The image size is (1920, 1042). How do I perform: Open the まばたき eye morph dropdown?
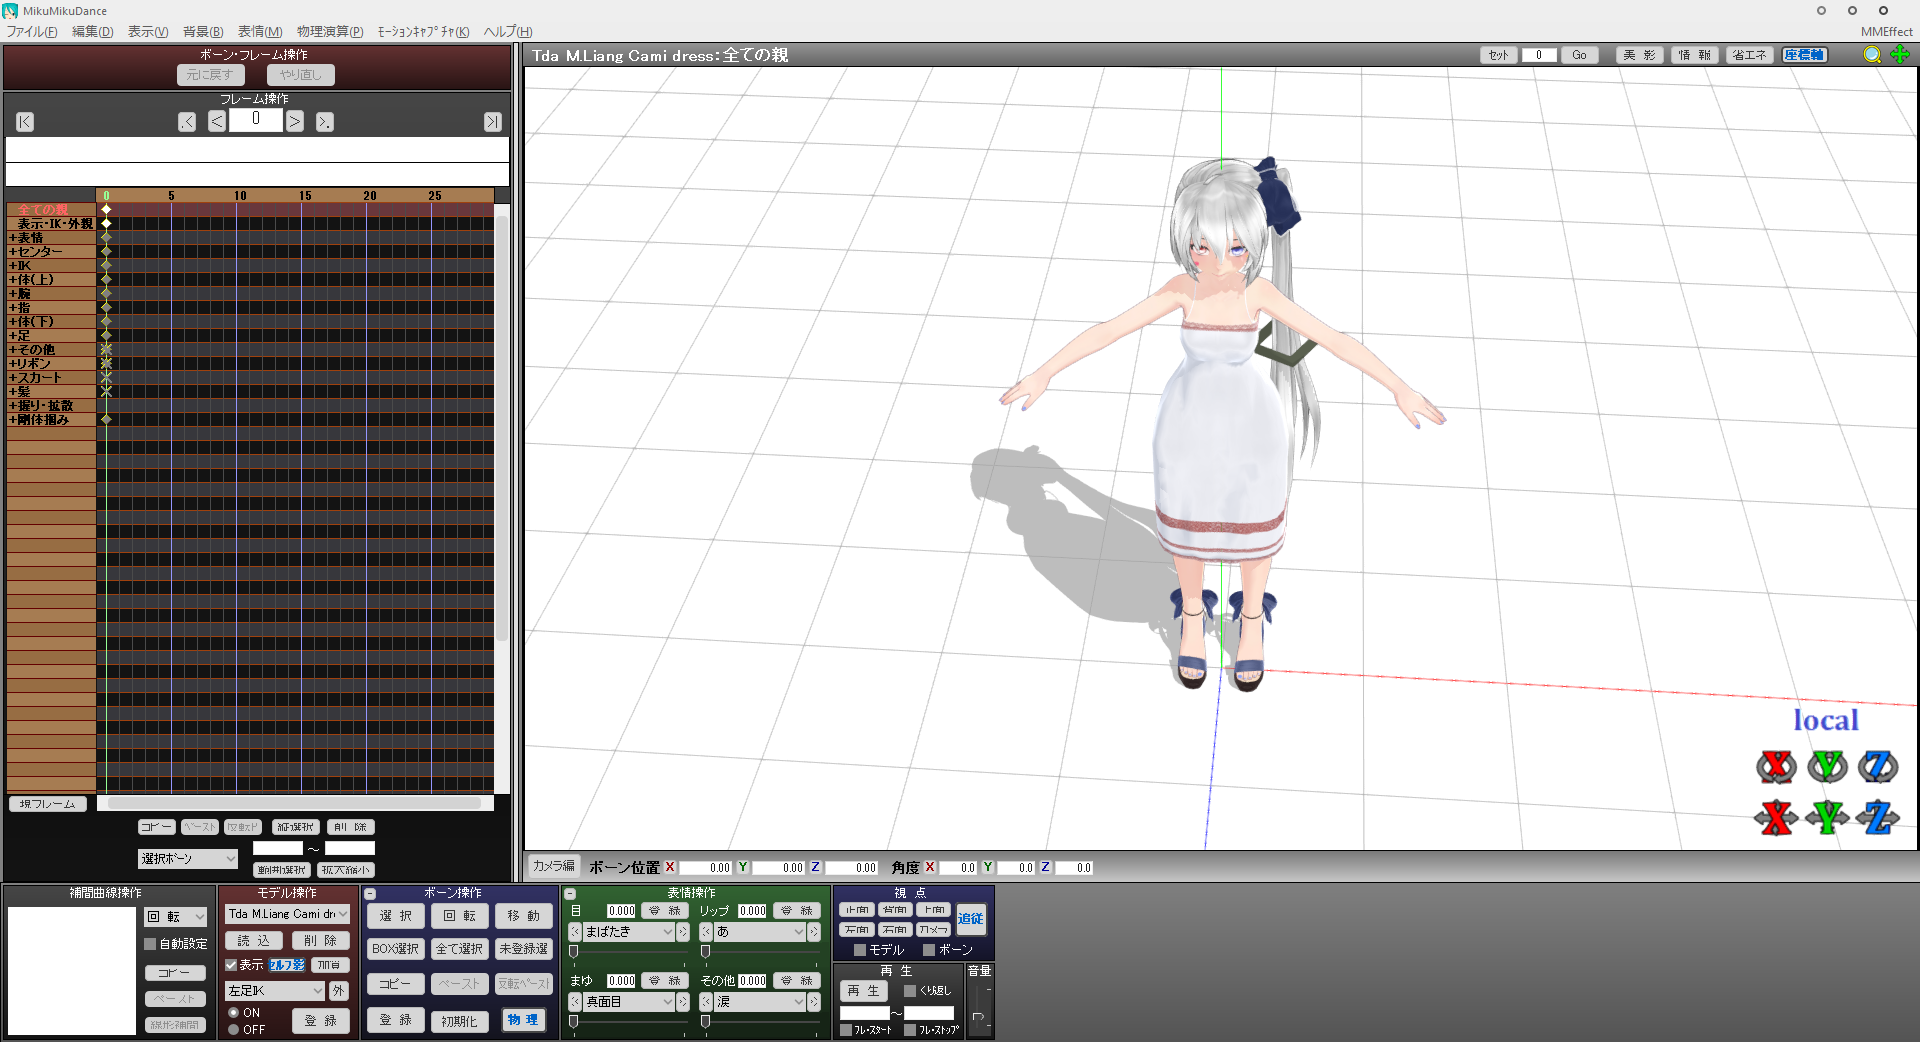click(629, 932)
